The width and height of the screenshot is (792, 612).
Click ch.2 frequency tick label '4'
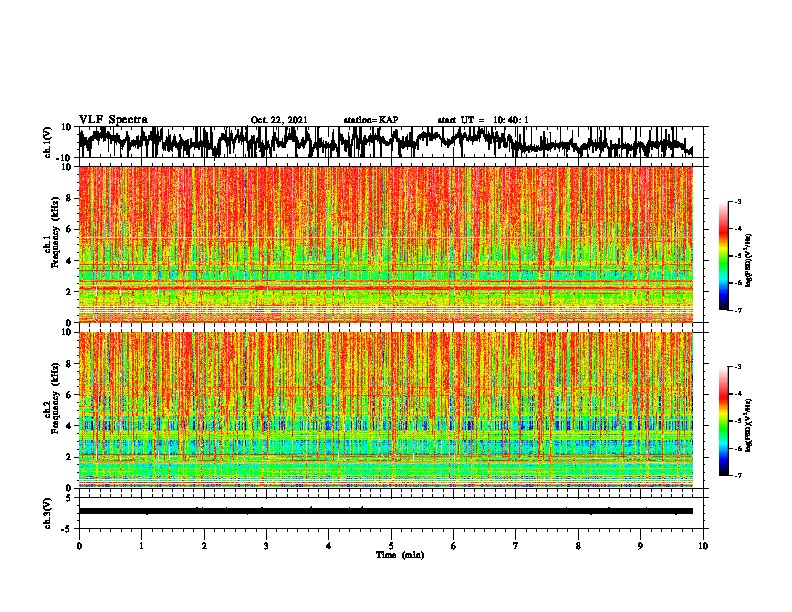69,426
